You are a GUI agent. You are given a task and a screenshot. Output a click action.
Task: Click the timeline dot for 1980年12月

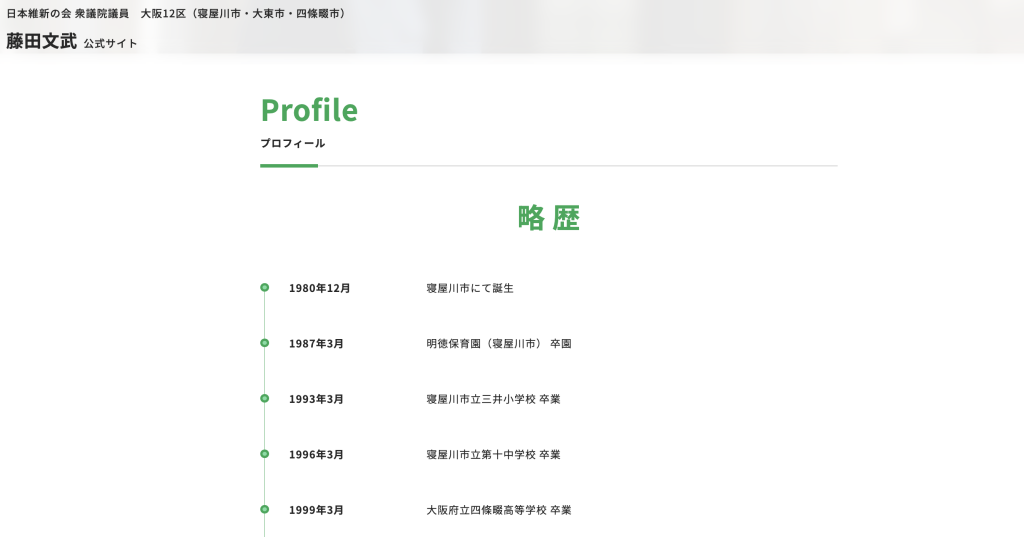265,287
